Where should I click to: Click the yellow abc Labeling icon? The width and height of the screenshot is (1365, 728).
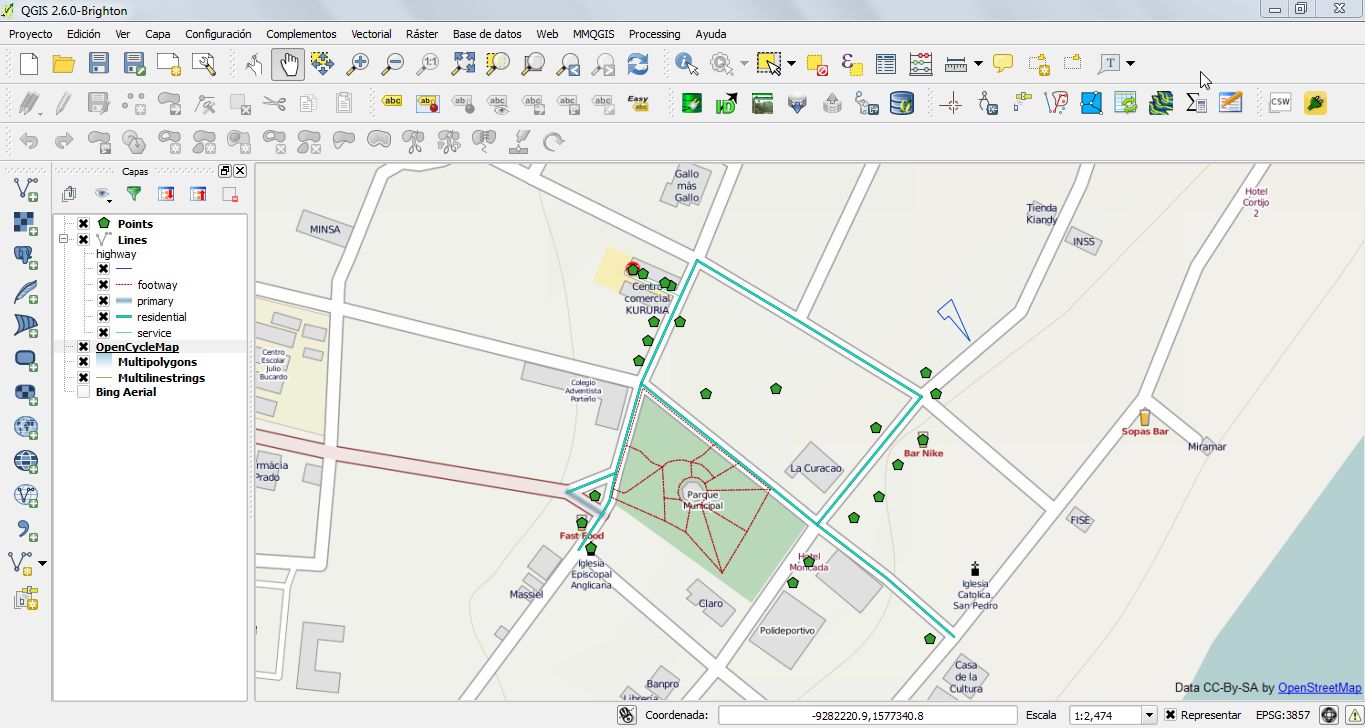click(393, 102)
